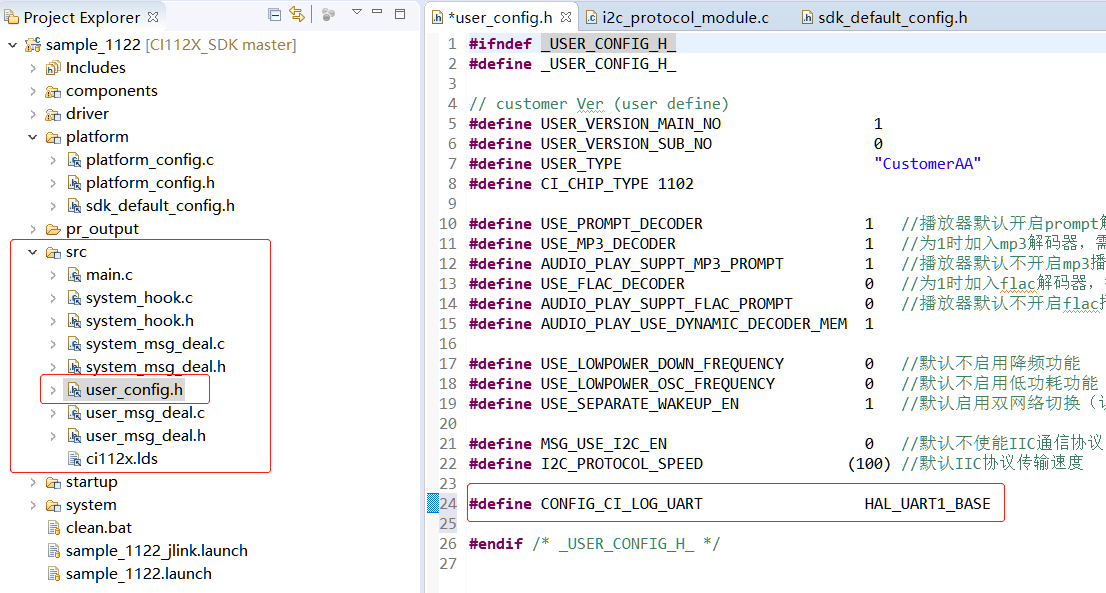Maximize the Project Explorer panel
The height and width of the screenshot is (593, 1106).
[x=400, y=13]
